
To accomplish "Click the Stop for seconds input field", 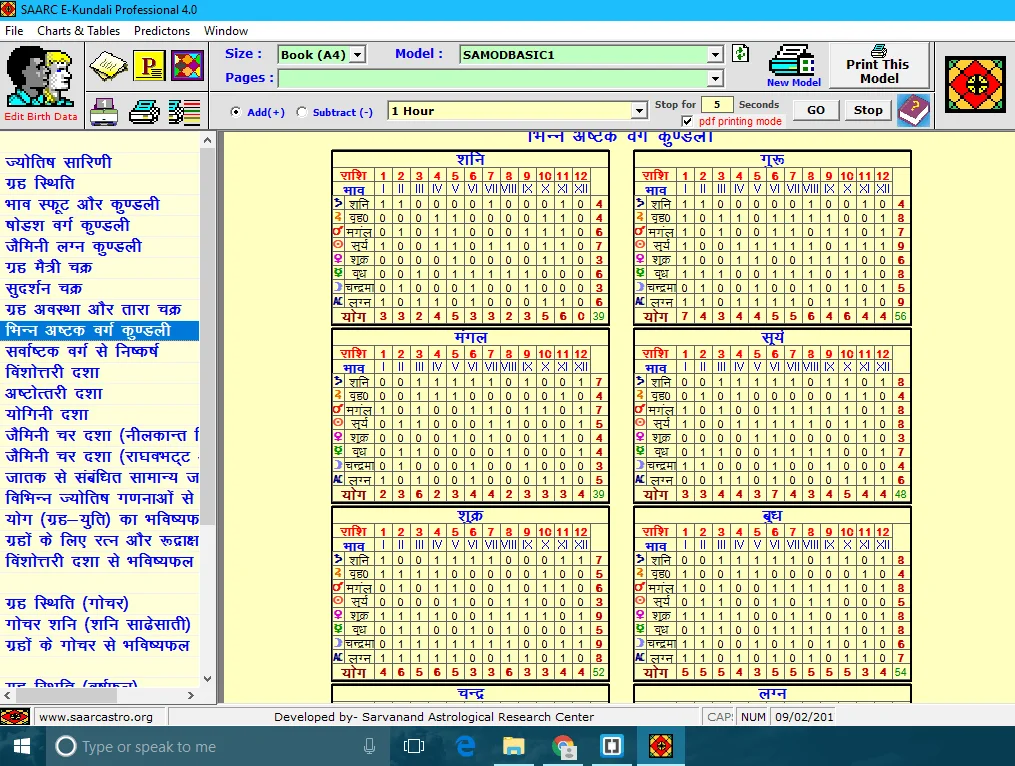I will (x=717, y=104).
